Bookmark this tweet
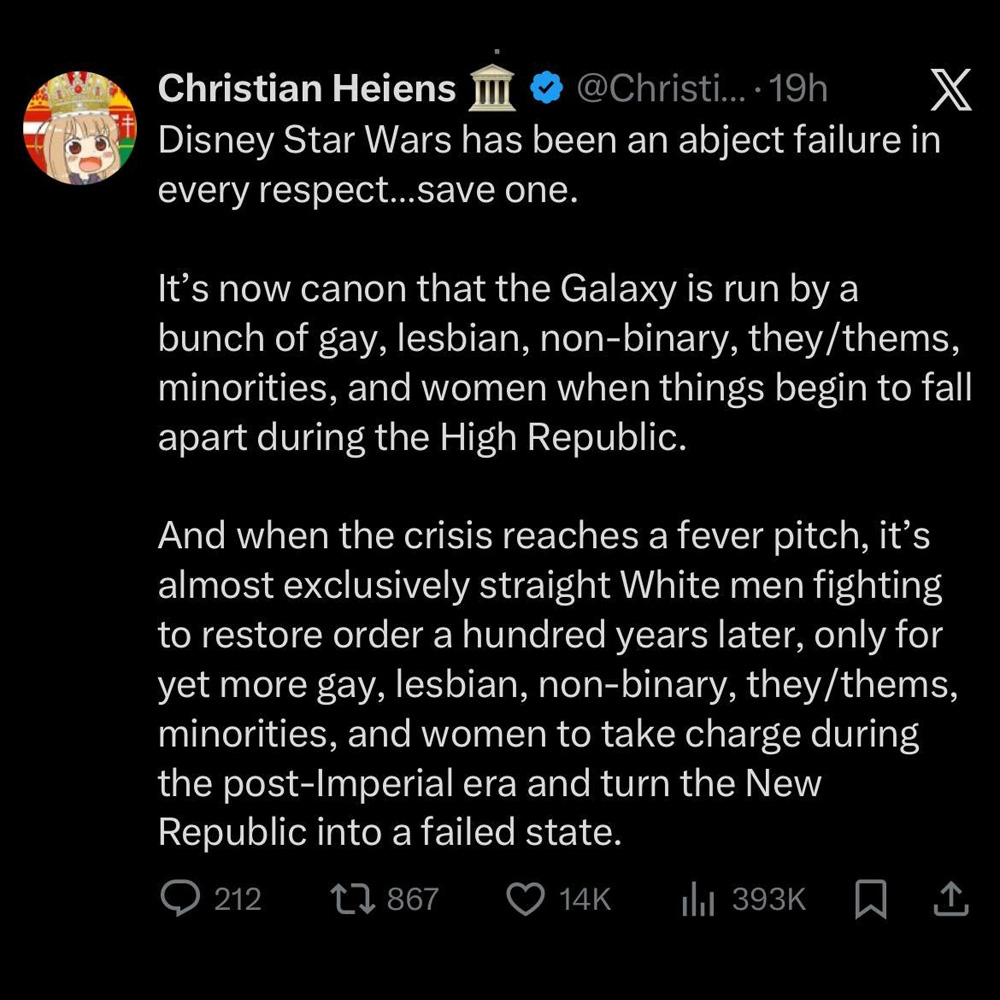 [x=871, y=899]
